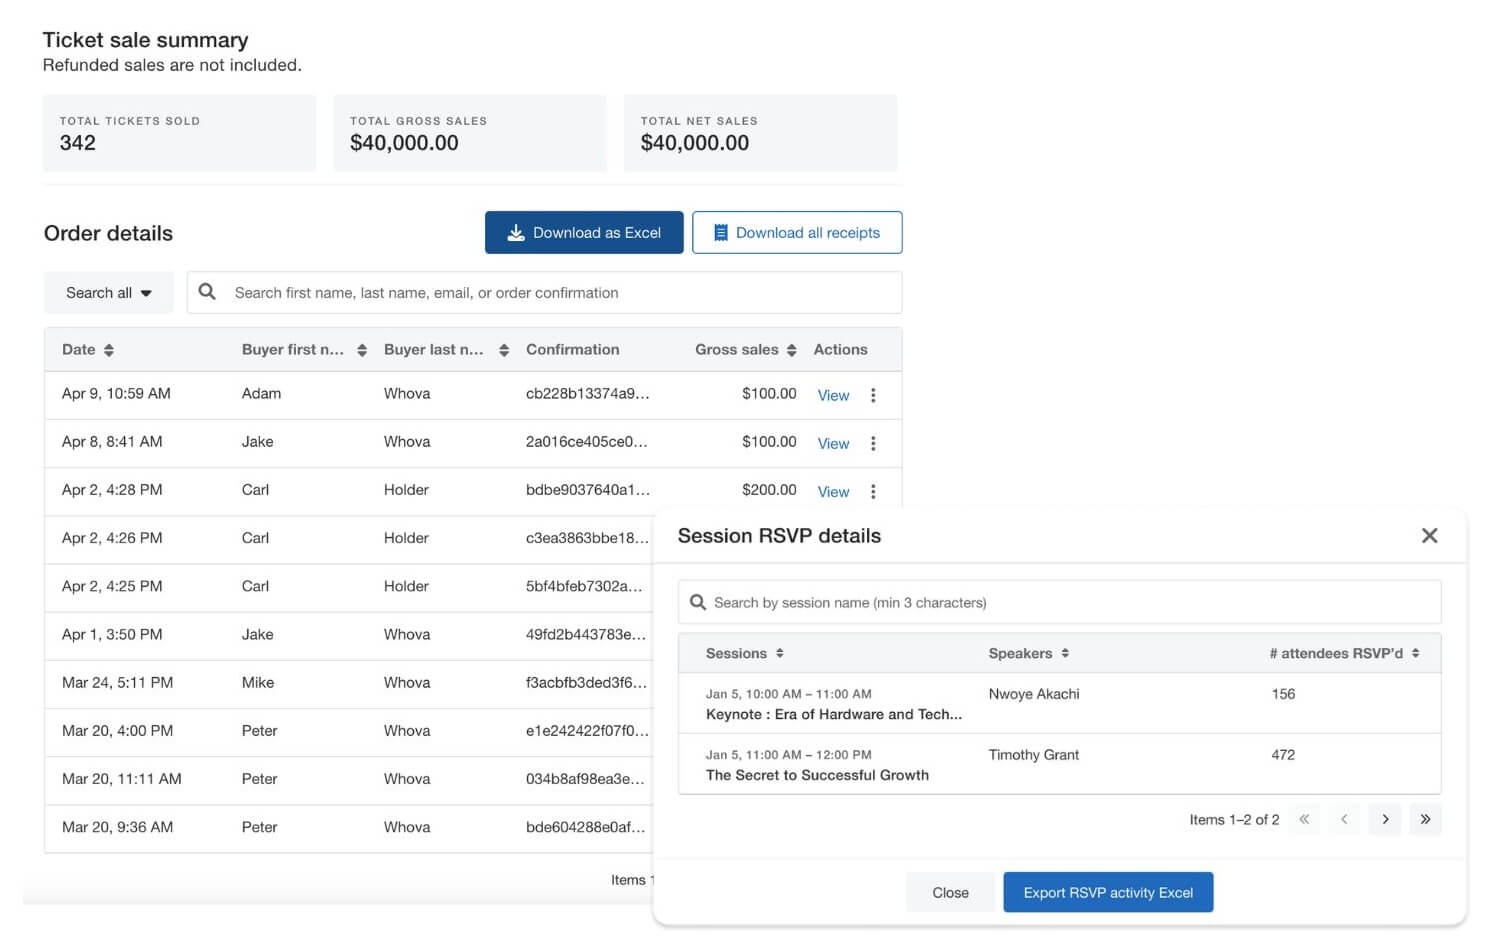View Carl's $200.00 order details
This screenshot has width=1488, height=949.
[x=833, y=491]
